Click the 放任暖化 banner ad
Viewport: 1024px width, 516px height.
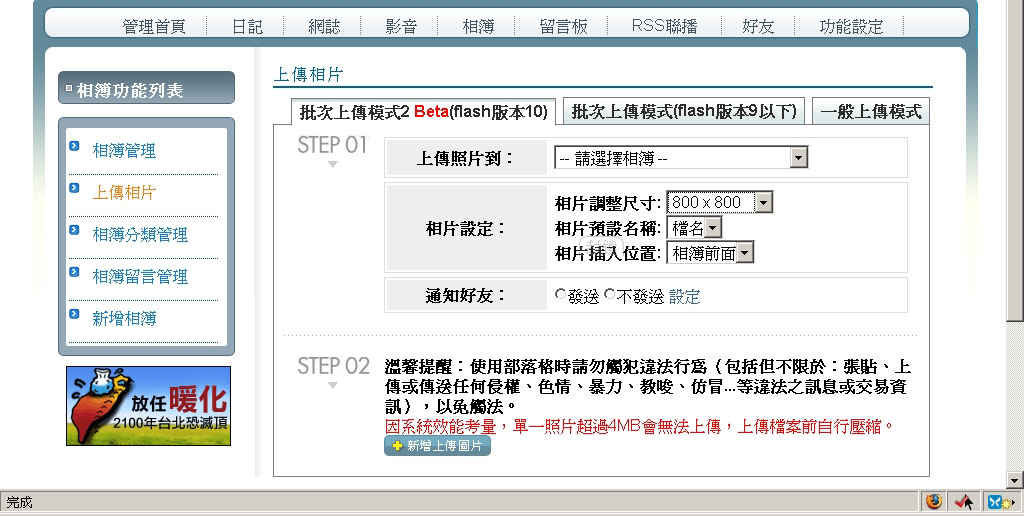(x=148, y=406)
